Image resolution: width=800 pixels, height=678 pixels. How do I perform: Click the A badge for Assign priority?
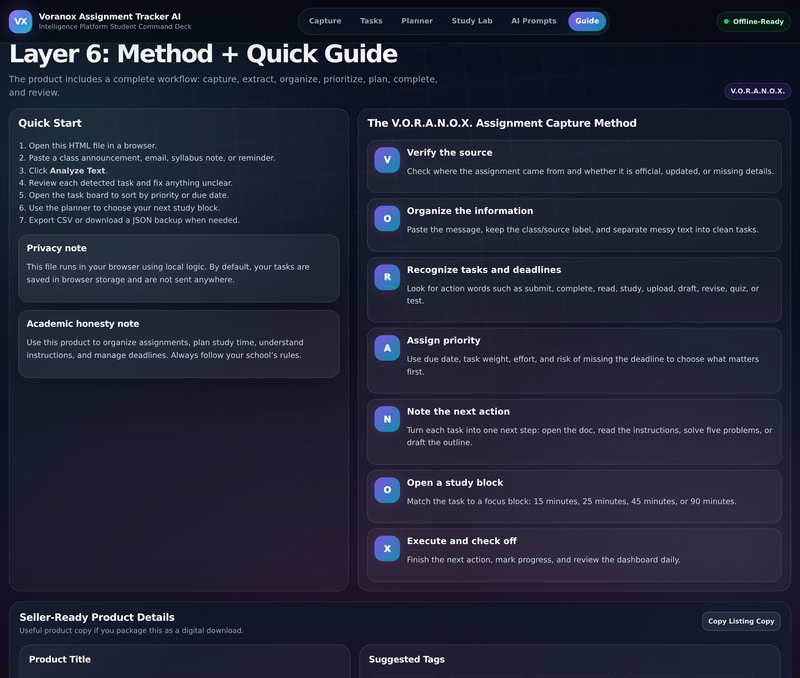tap(387, 348)
